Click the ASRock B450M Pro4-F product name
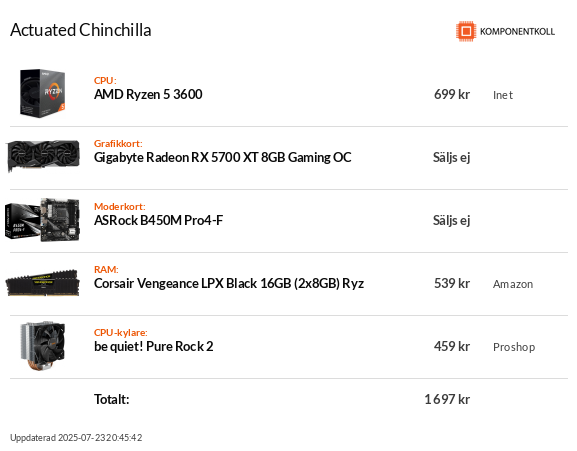 tap(159, 220)
